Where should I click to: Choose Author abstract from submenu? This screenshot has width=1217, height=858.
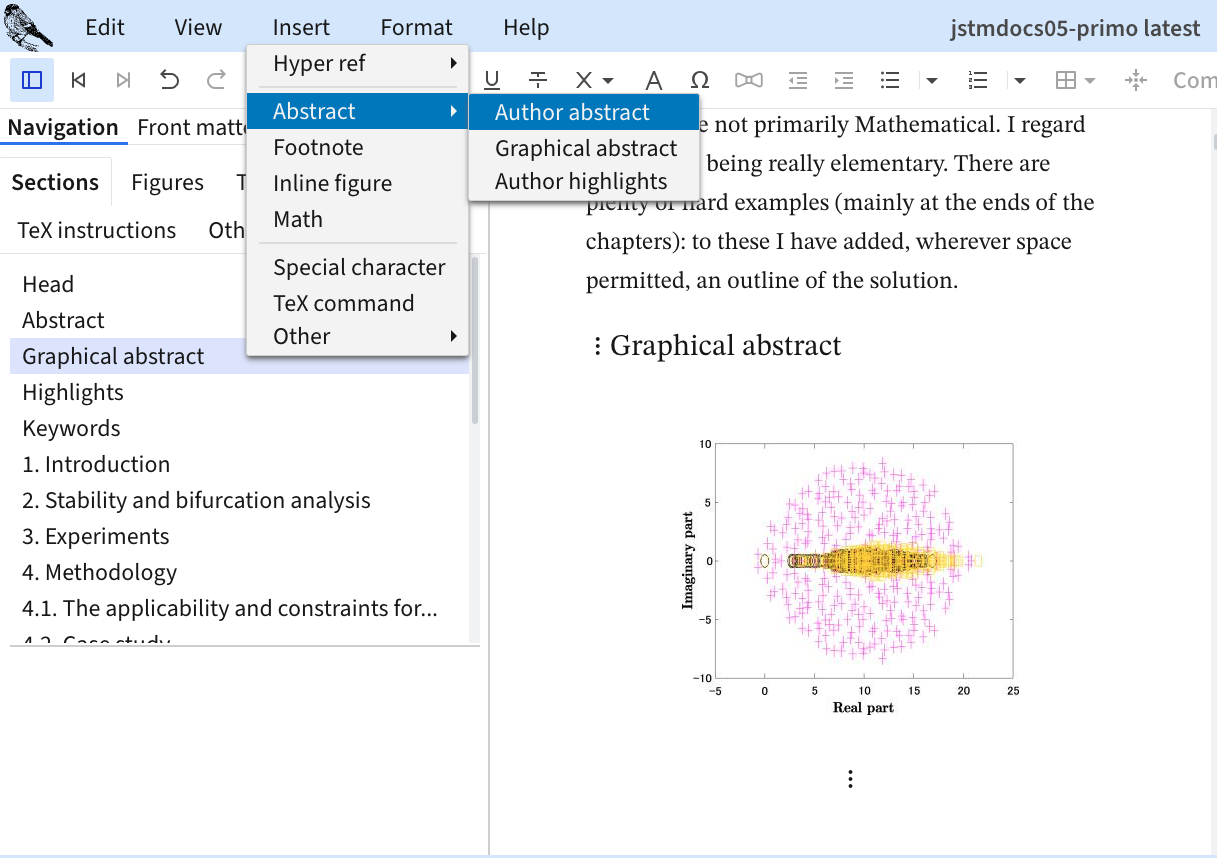(572, 112)
